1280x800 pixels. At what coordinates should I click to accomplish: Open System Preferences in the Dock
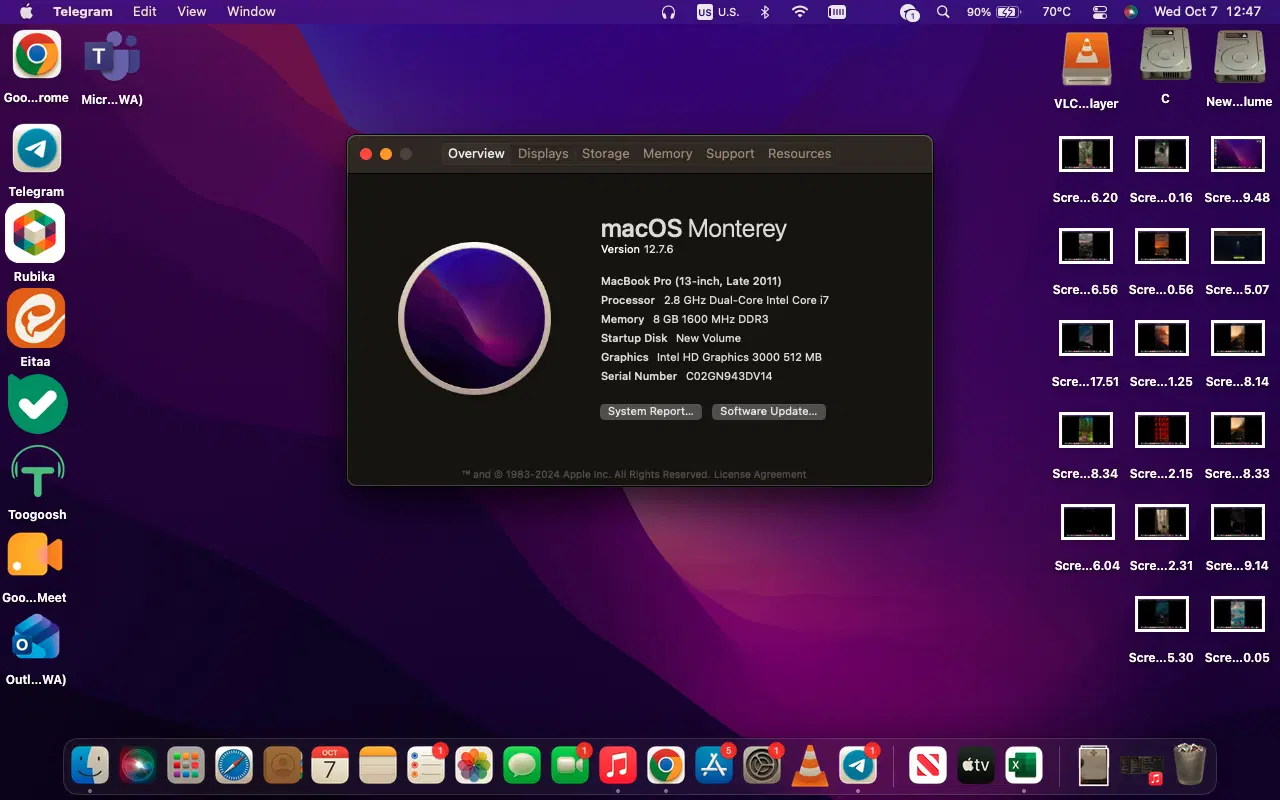(x=762, y=766)
